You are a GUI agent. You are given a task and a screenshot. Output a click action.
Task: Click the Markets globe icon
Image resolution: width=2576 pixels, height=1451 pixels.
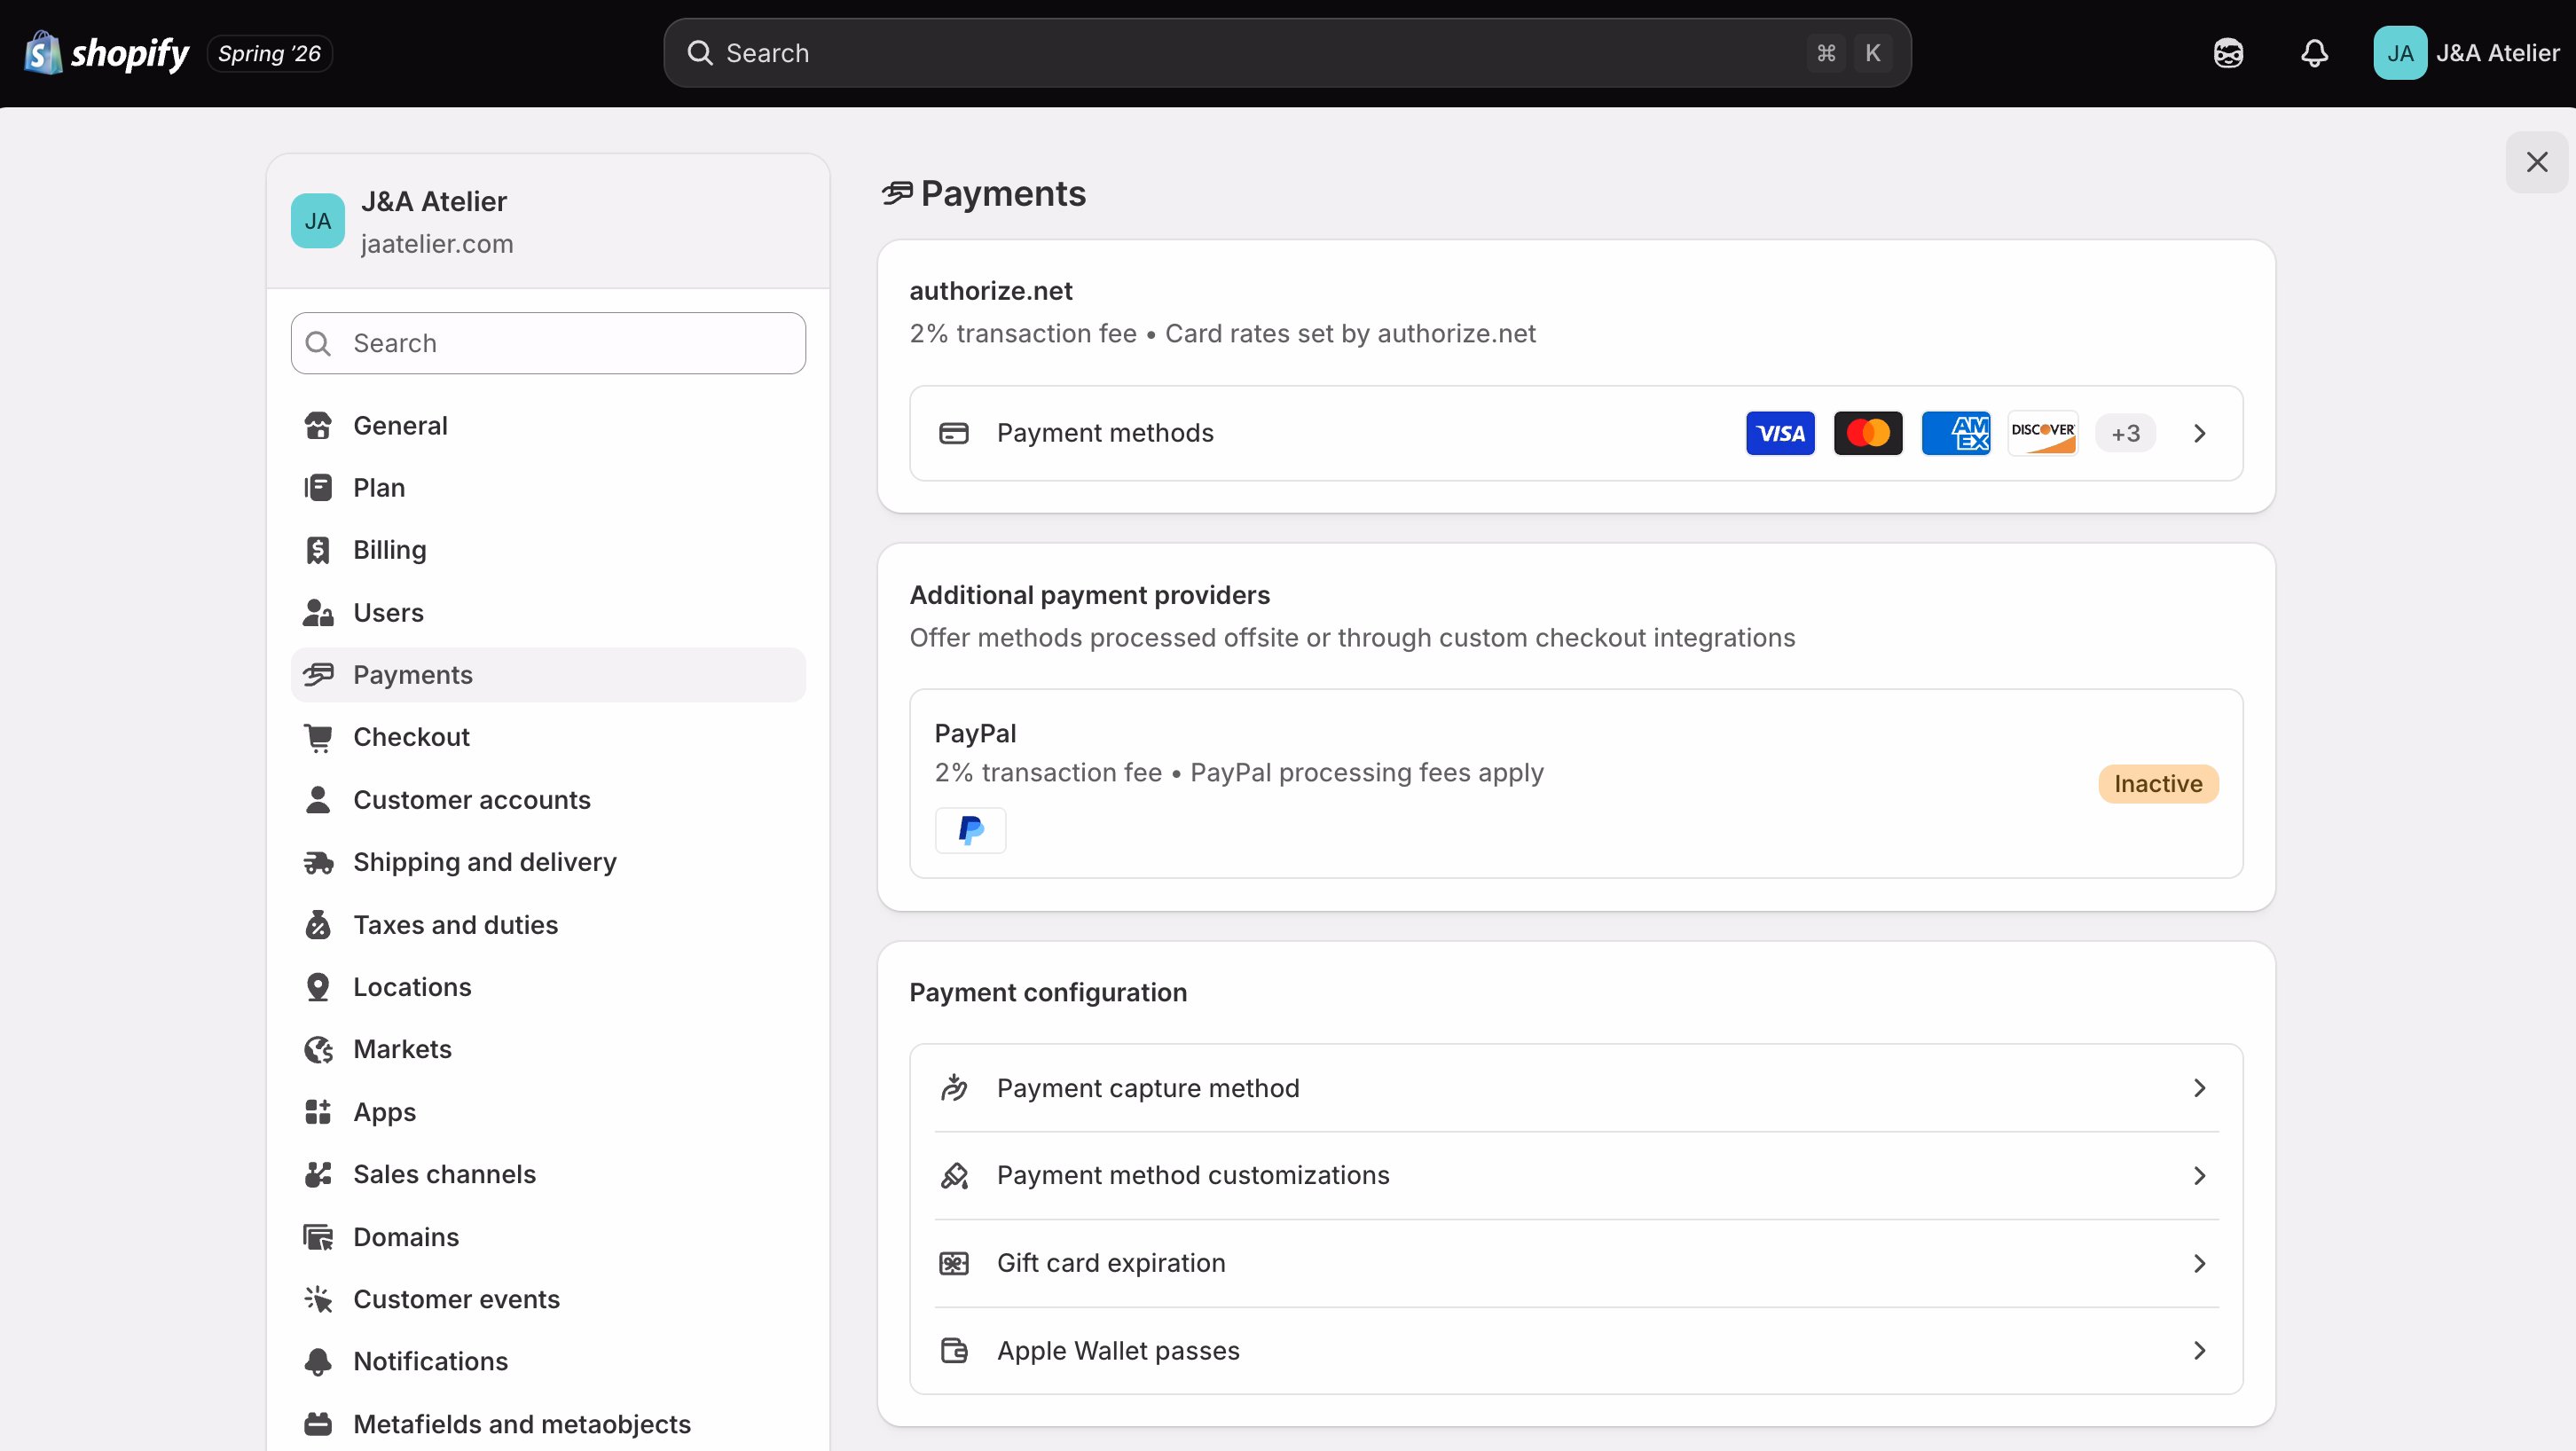(318, 1049)
